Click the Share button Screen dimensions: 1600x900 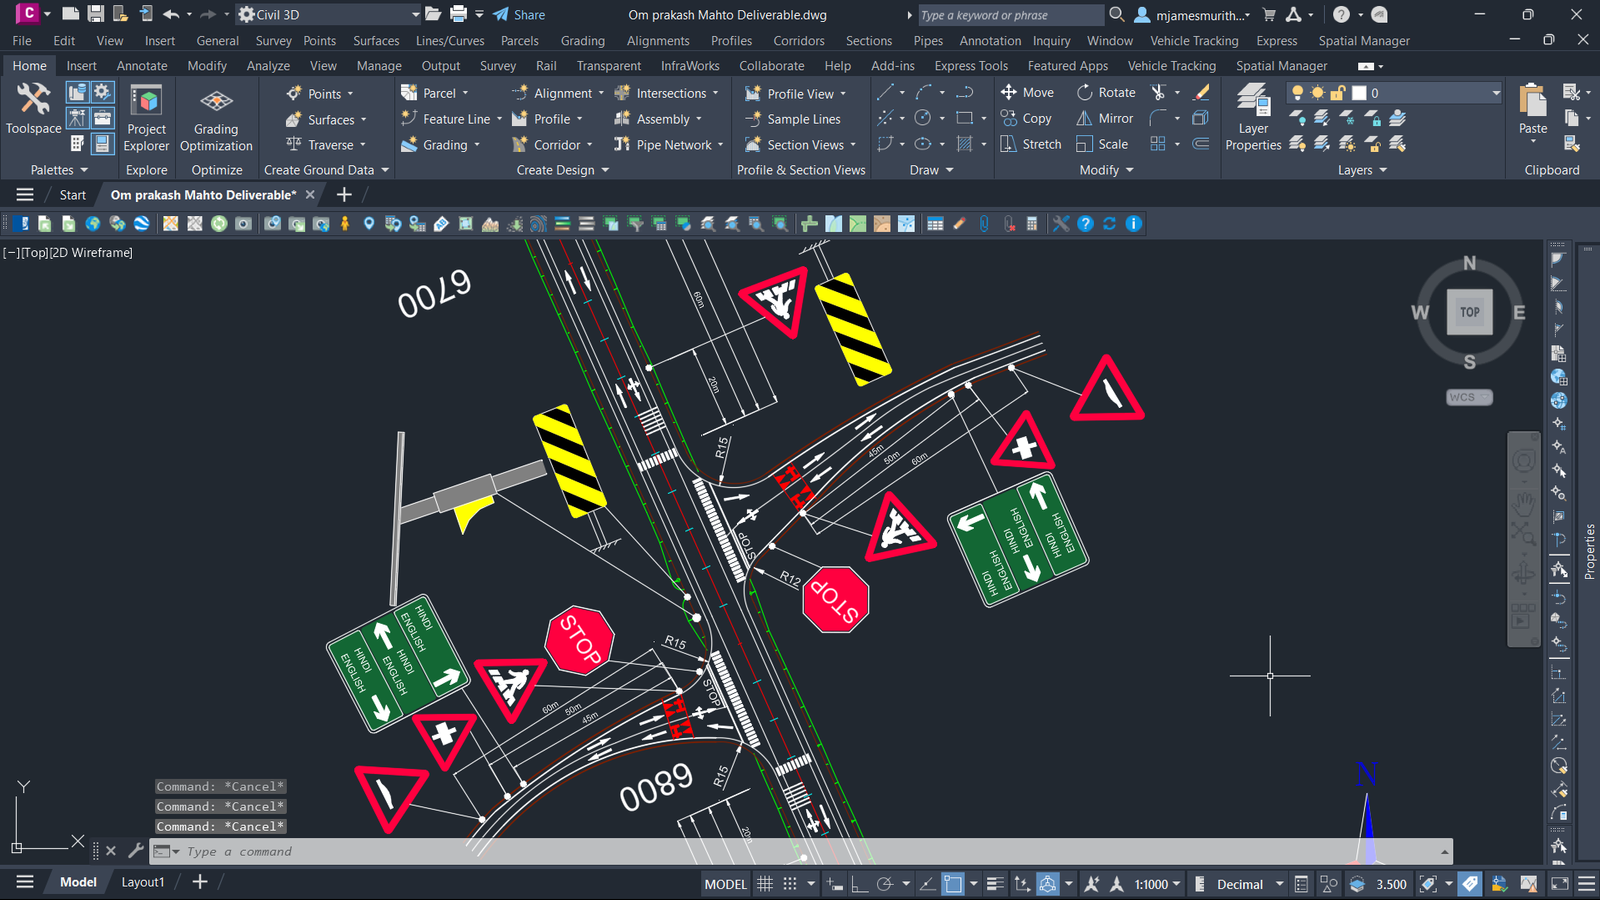tap(519, 15)
